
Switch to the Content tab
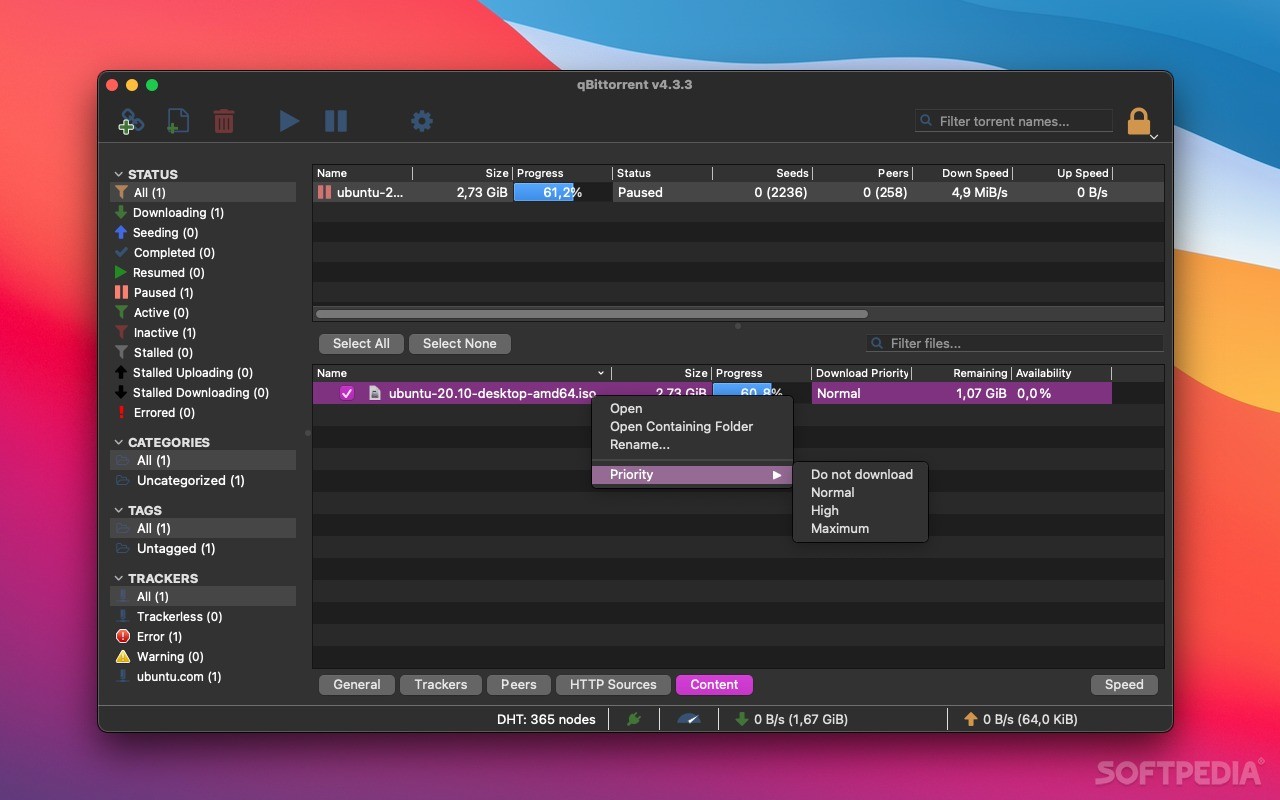tap(714, 685)
